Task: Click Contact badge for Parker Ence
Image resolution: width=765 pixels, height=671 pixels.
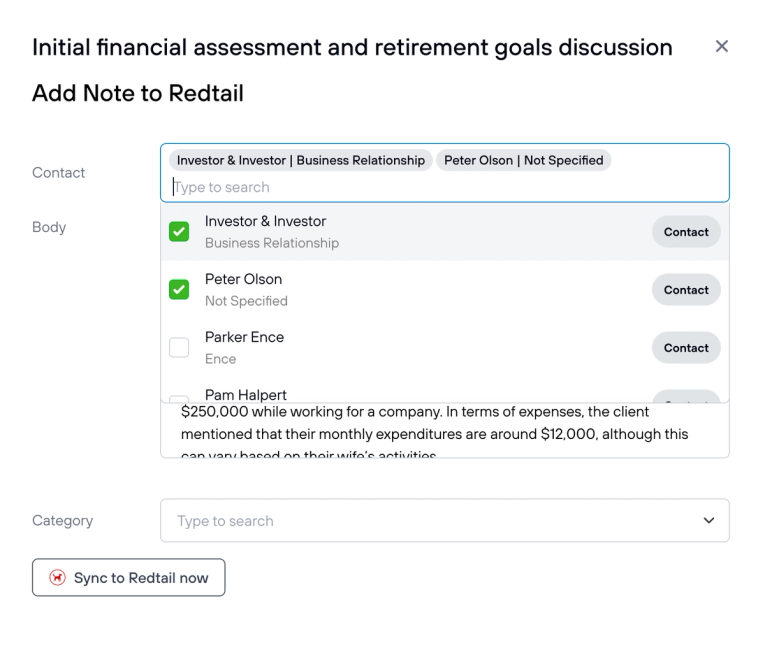Action: click(686, 348)
